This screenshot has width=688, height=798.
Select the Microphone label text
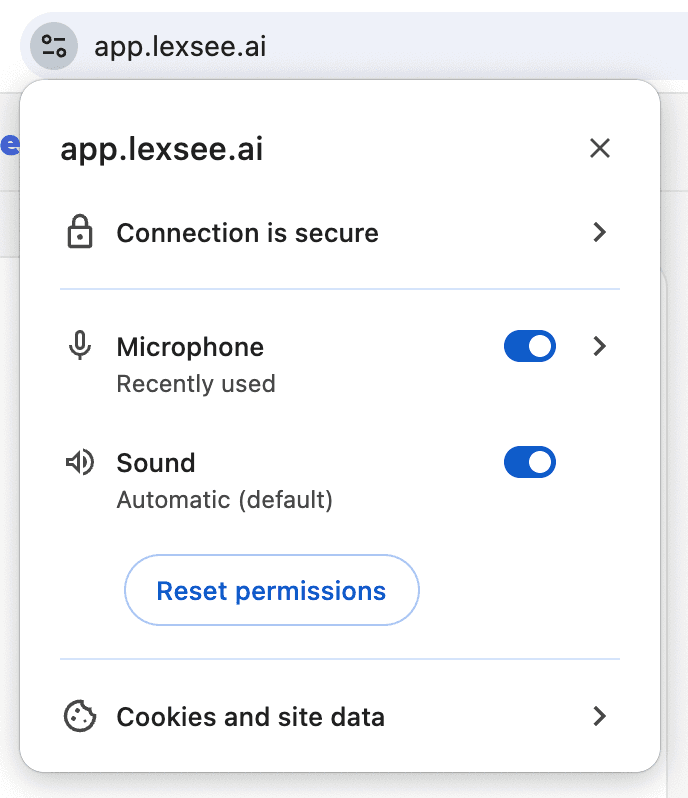190,347
